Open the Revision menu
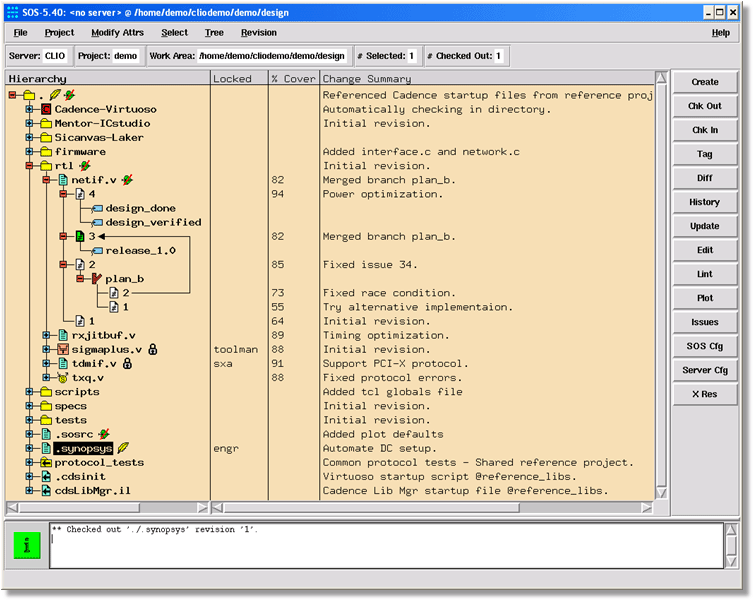The width and height of the screenshot is (756, 603). [x=259, y=33]
